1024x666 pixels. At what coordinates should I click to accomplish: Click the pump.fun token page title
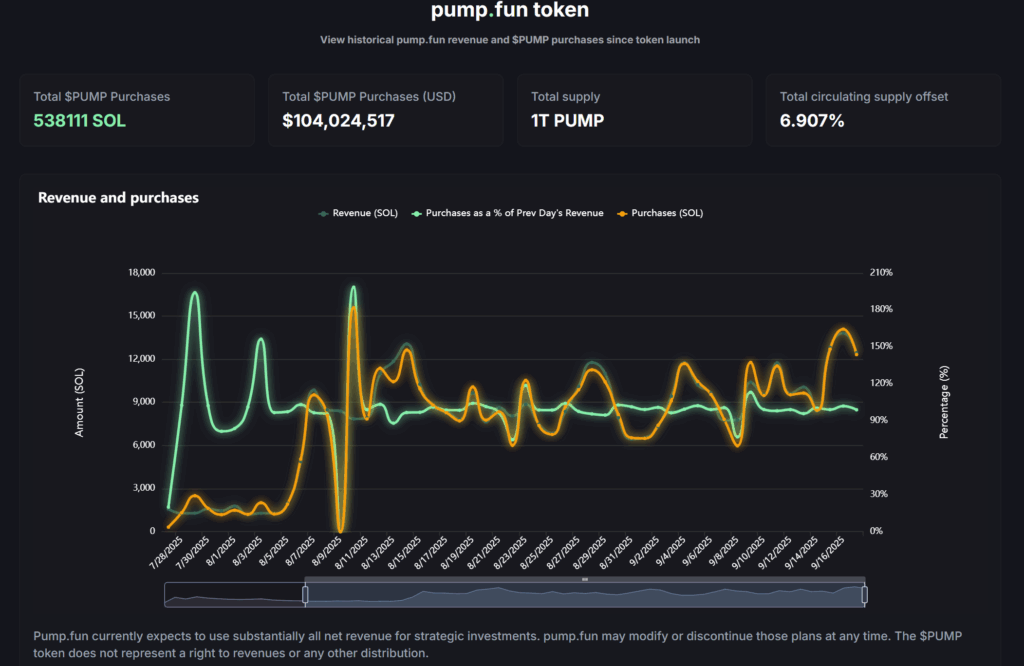(x=510, y=10)
